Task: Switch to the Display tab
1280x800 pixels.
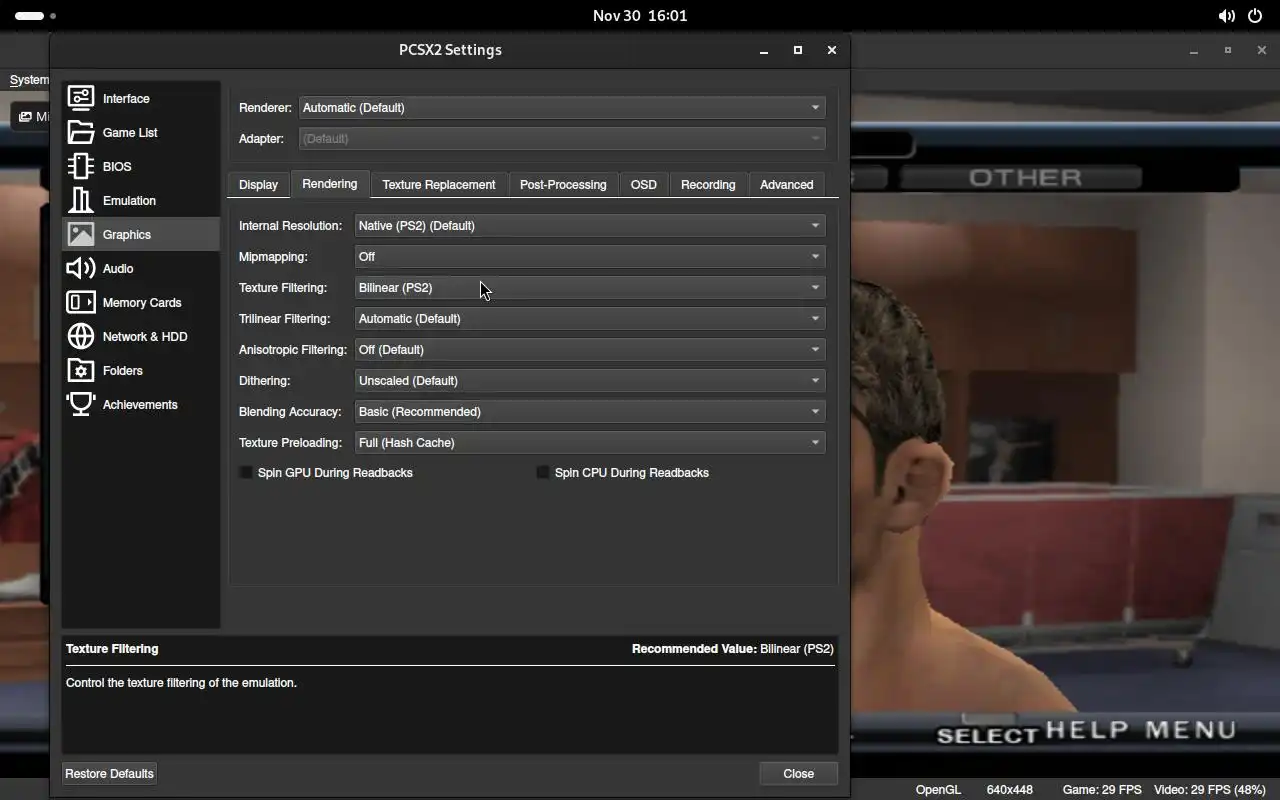Action: point(258,184)
